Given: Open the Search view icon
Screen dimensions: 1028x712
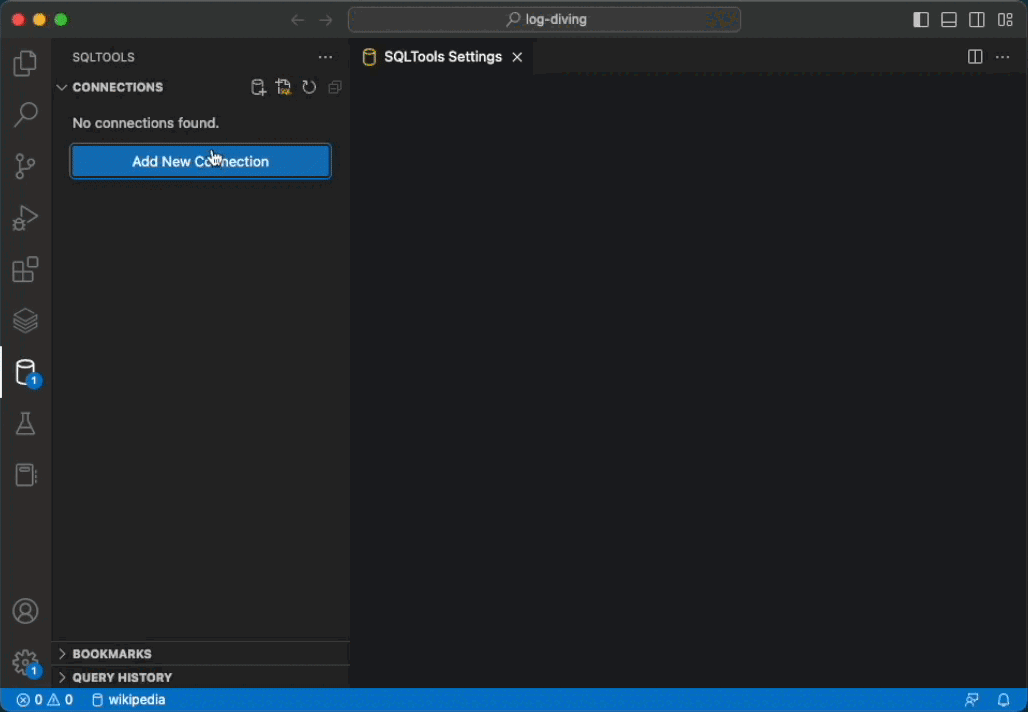Looking at the screenshot, I should [25, 115].
